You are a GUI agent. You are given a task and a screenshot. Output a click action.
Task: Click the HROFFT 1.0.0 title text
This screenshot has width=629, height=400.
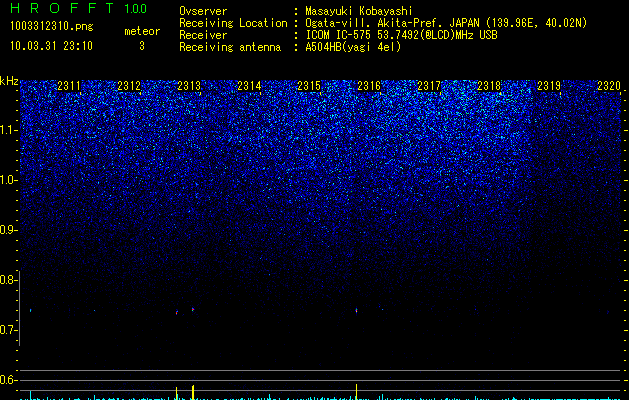(x=78, y=8)
